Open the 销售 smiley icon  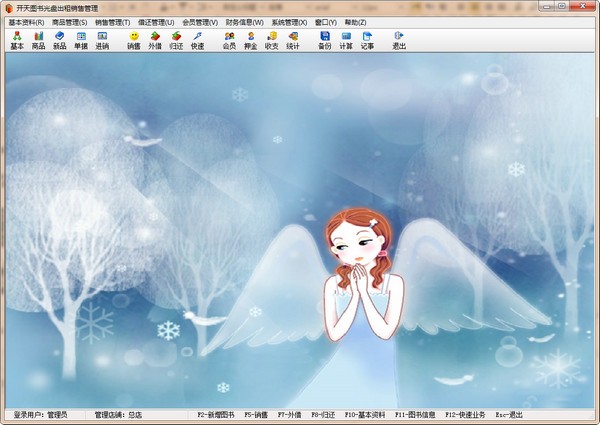[134, 40]
